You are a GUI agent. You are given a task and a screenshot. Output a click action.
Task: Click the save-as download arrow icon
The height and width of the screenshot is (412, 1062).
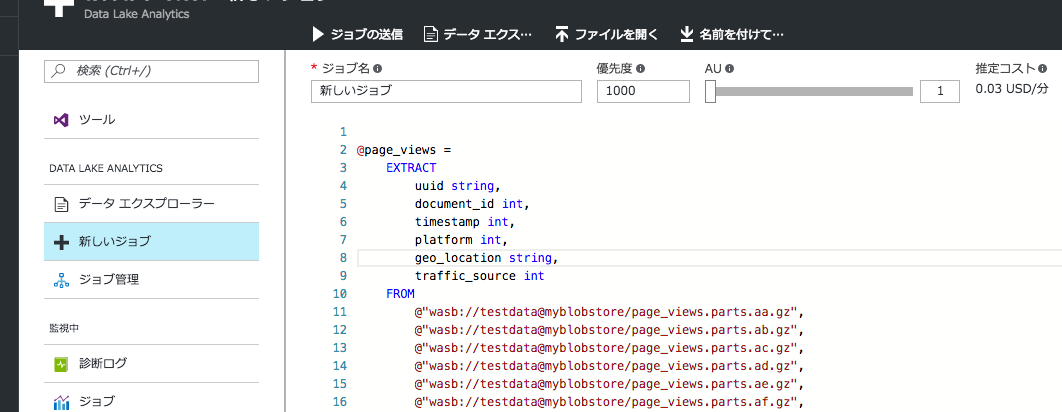(x=687, y=34)
